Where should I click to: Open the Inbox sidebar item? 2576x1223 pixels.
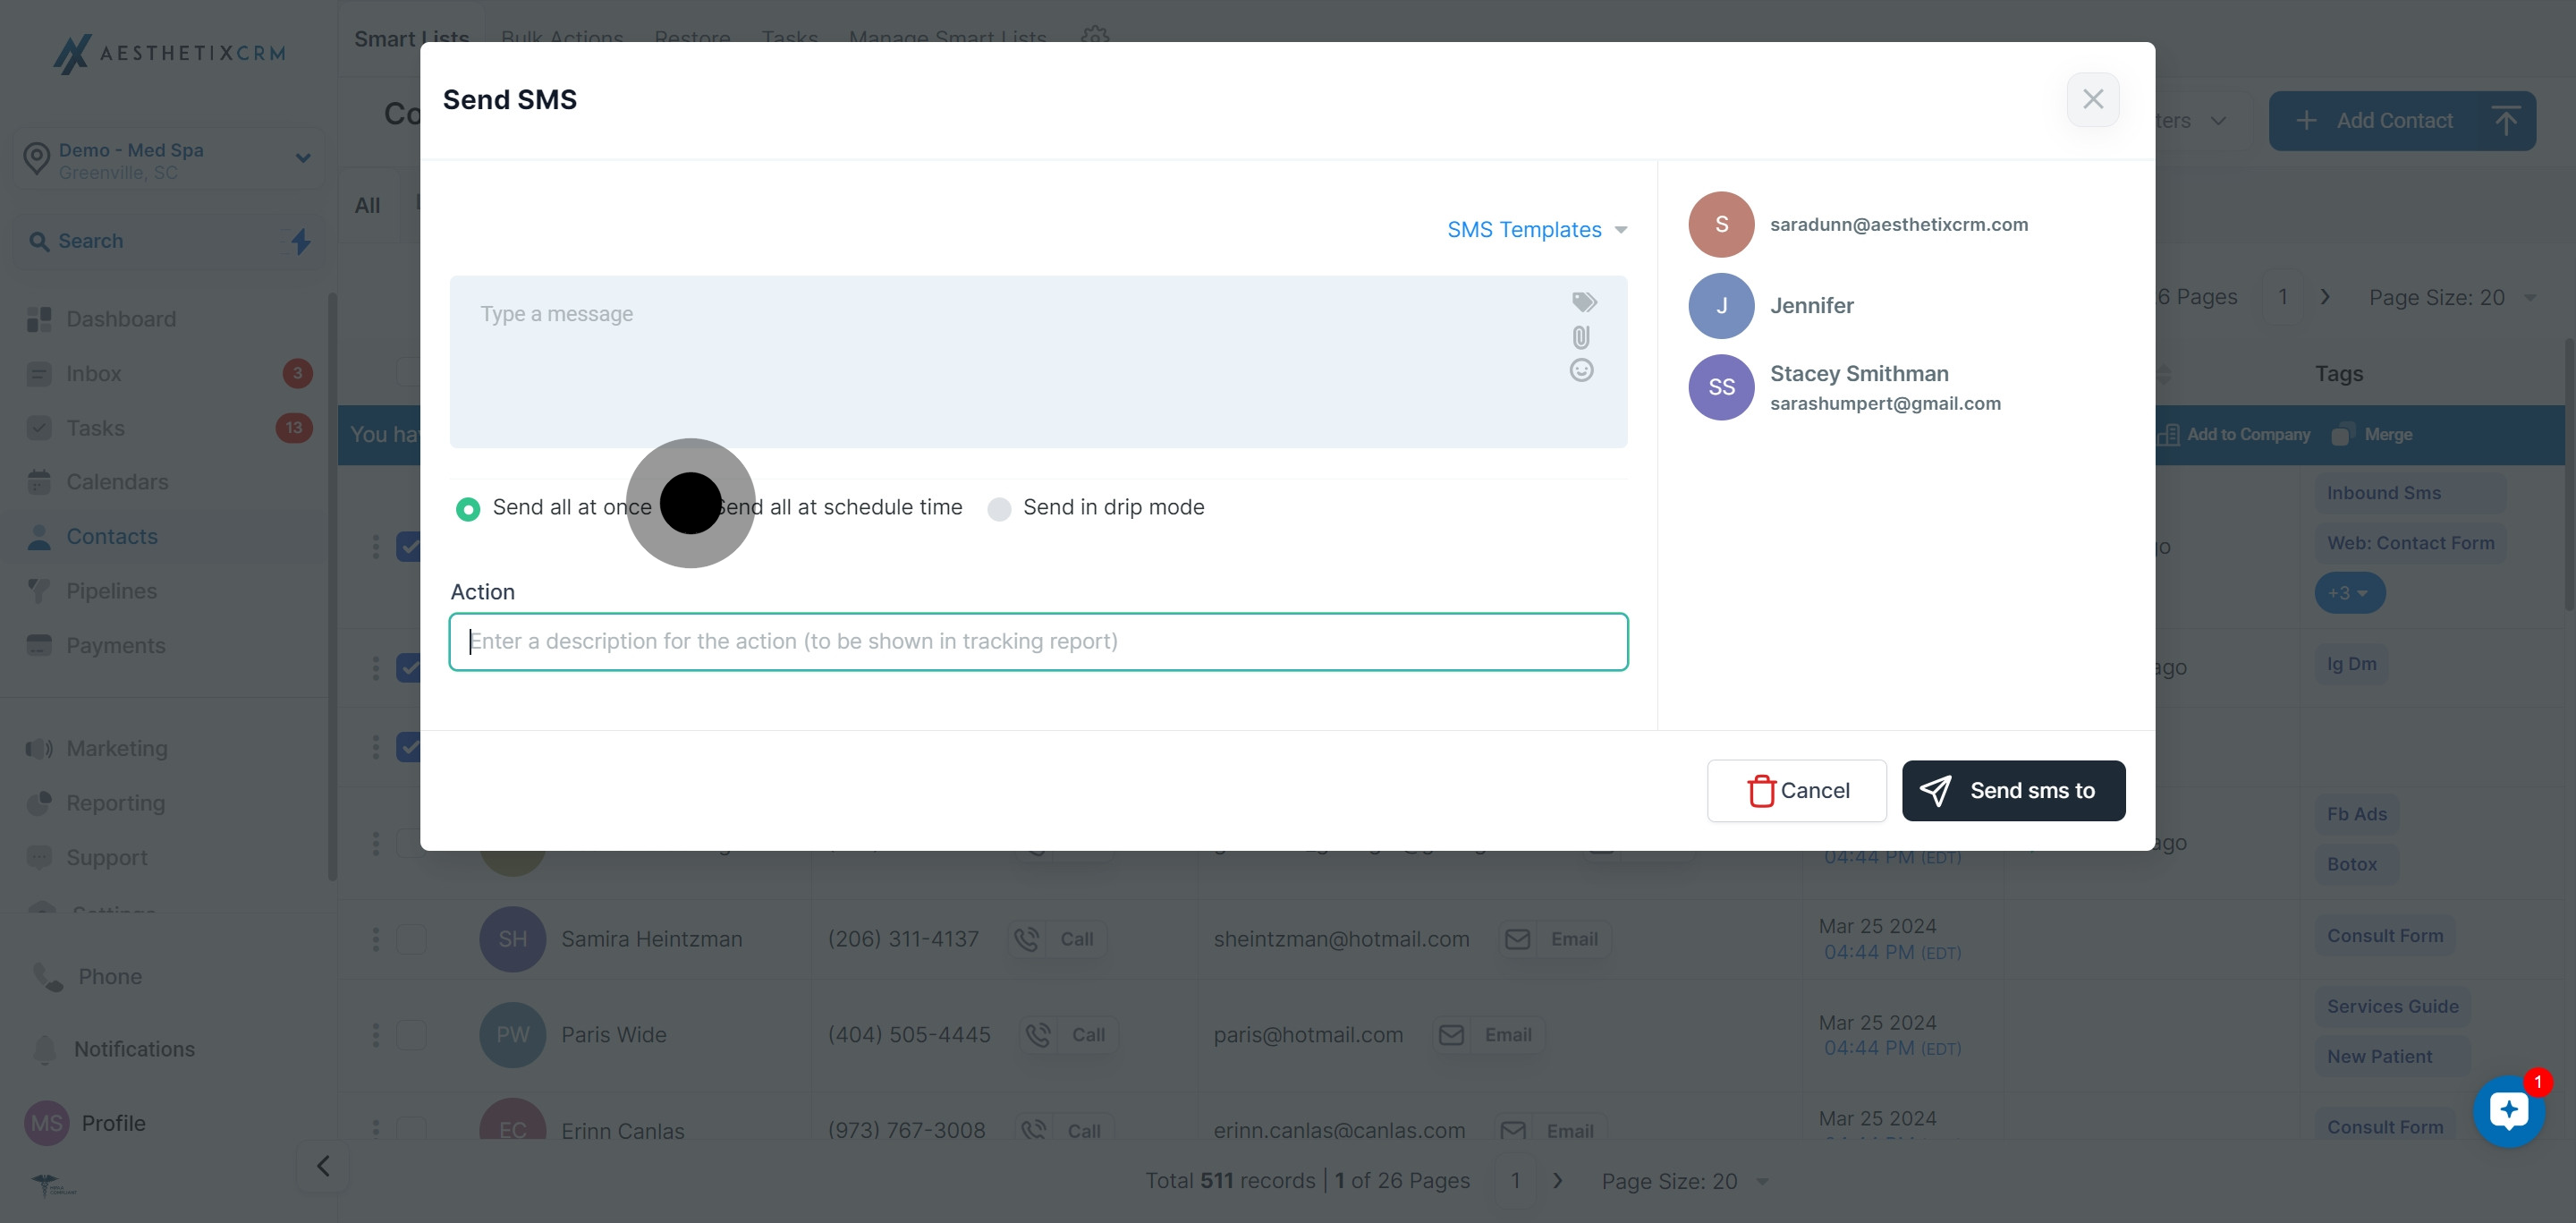(94, 374)
